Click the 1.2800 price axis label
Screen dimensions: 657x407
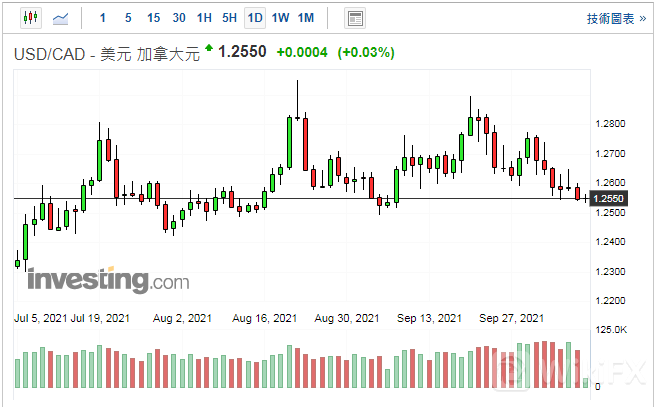610,124
